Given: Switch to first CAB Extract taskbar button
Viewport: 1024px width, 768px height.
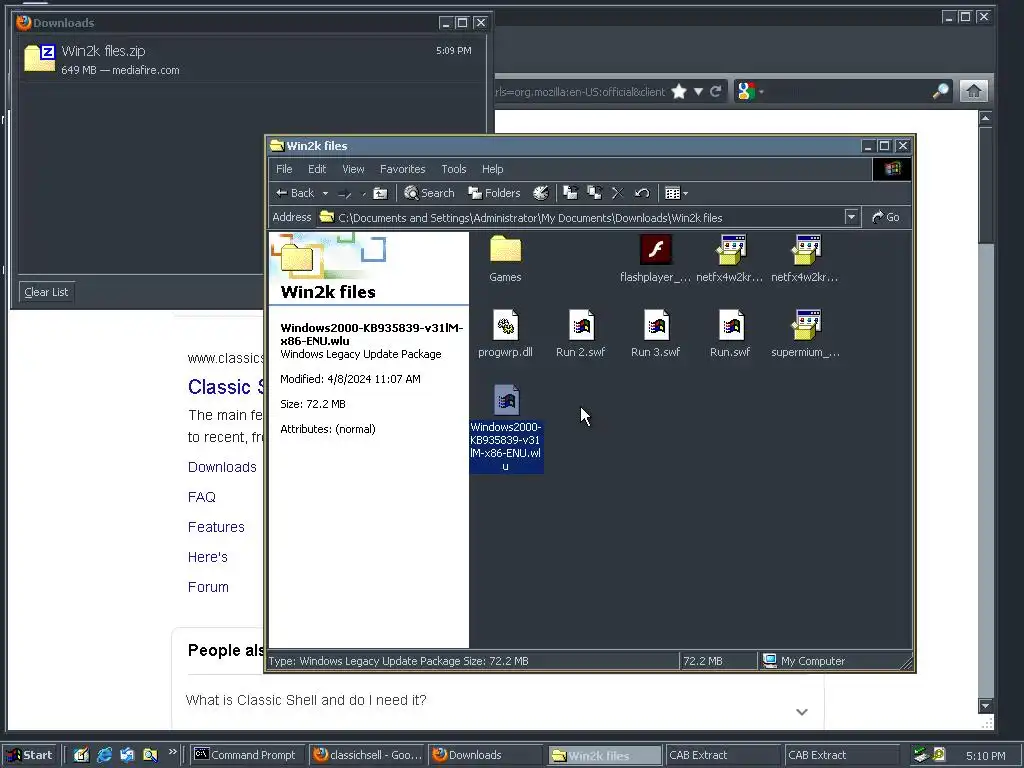Looking at the screenshot, I should 723,755.
